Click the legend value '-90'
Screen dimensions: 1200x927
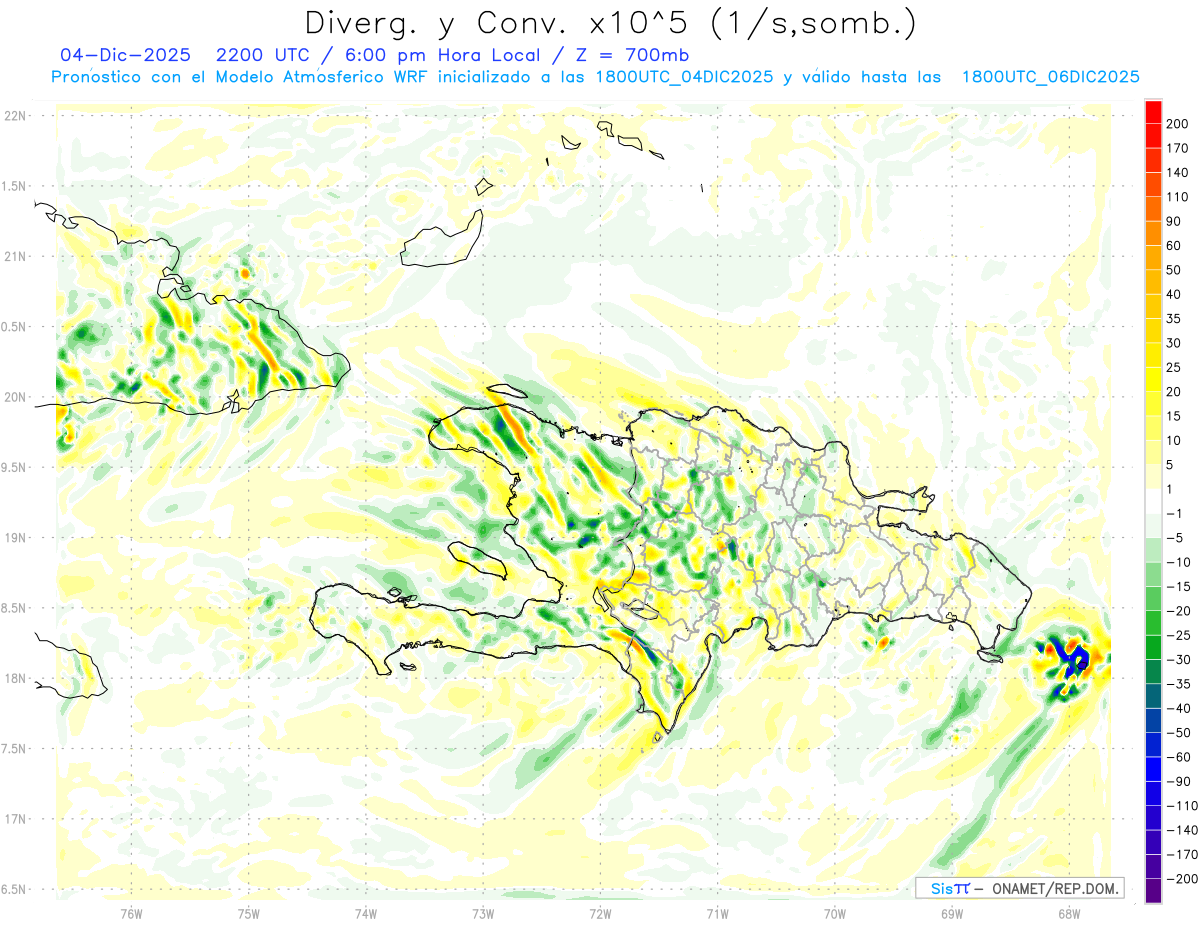click(x=1181, y=781)
